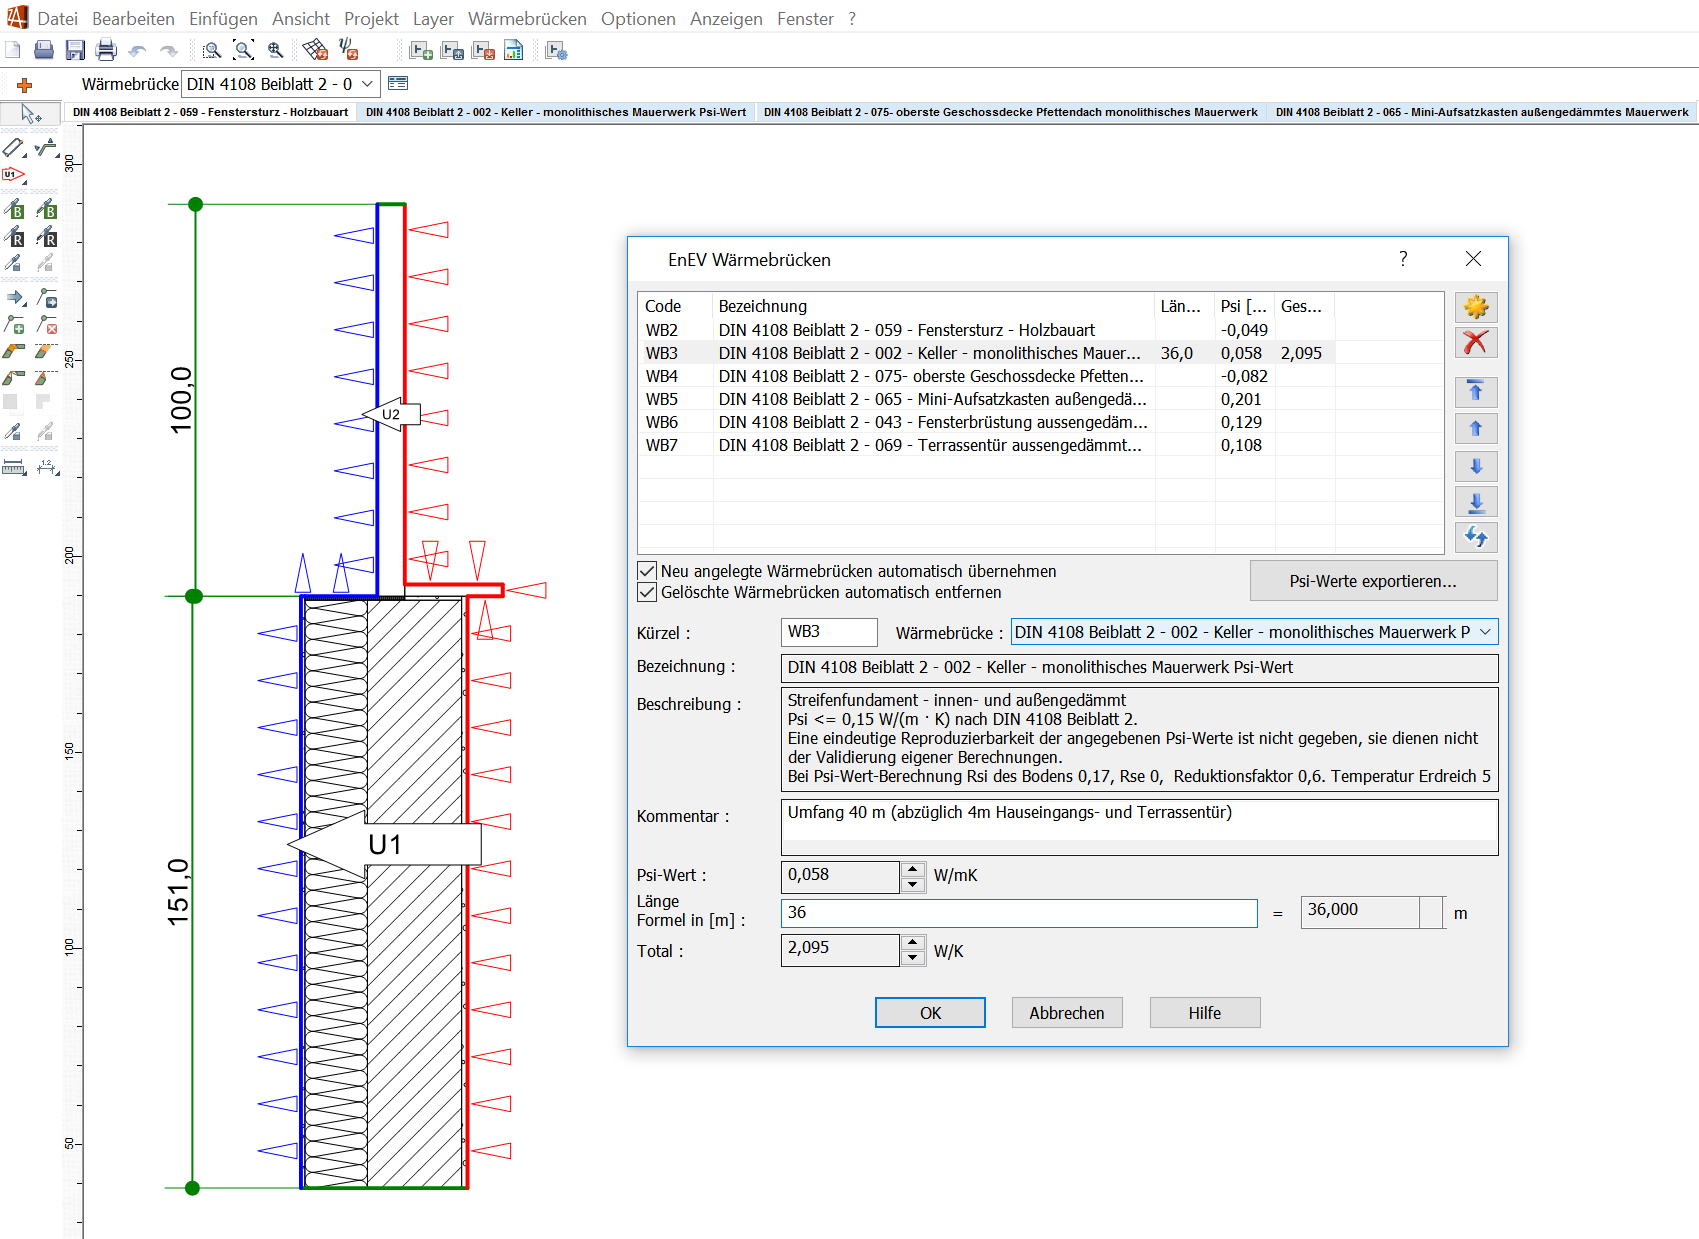This screenshot has height=1239, width=1699.
Task: Decrease Total value with the down stepper arrow
Action: tap(912, 958)
